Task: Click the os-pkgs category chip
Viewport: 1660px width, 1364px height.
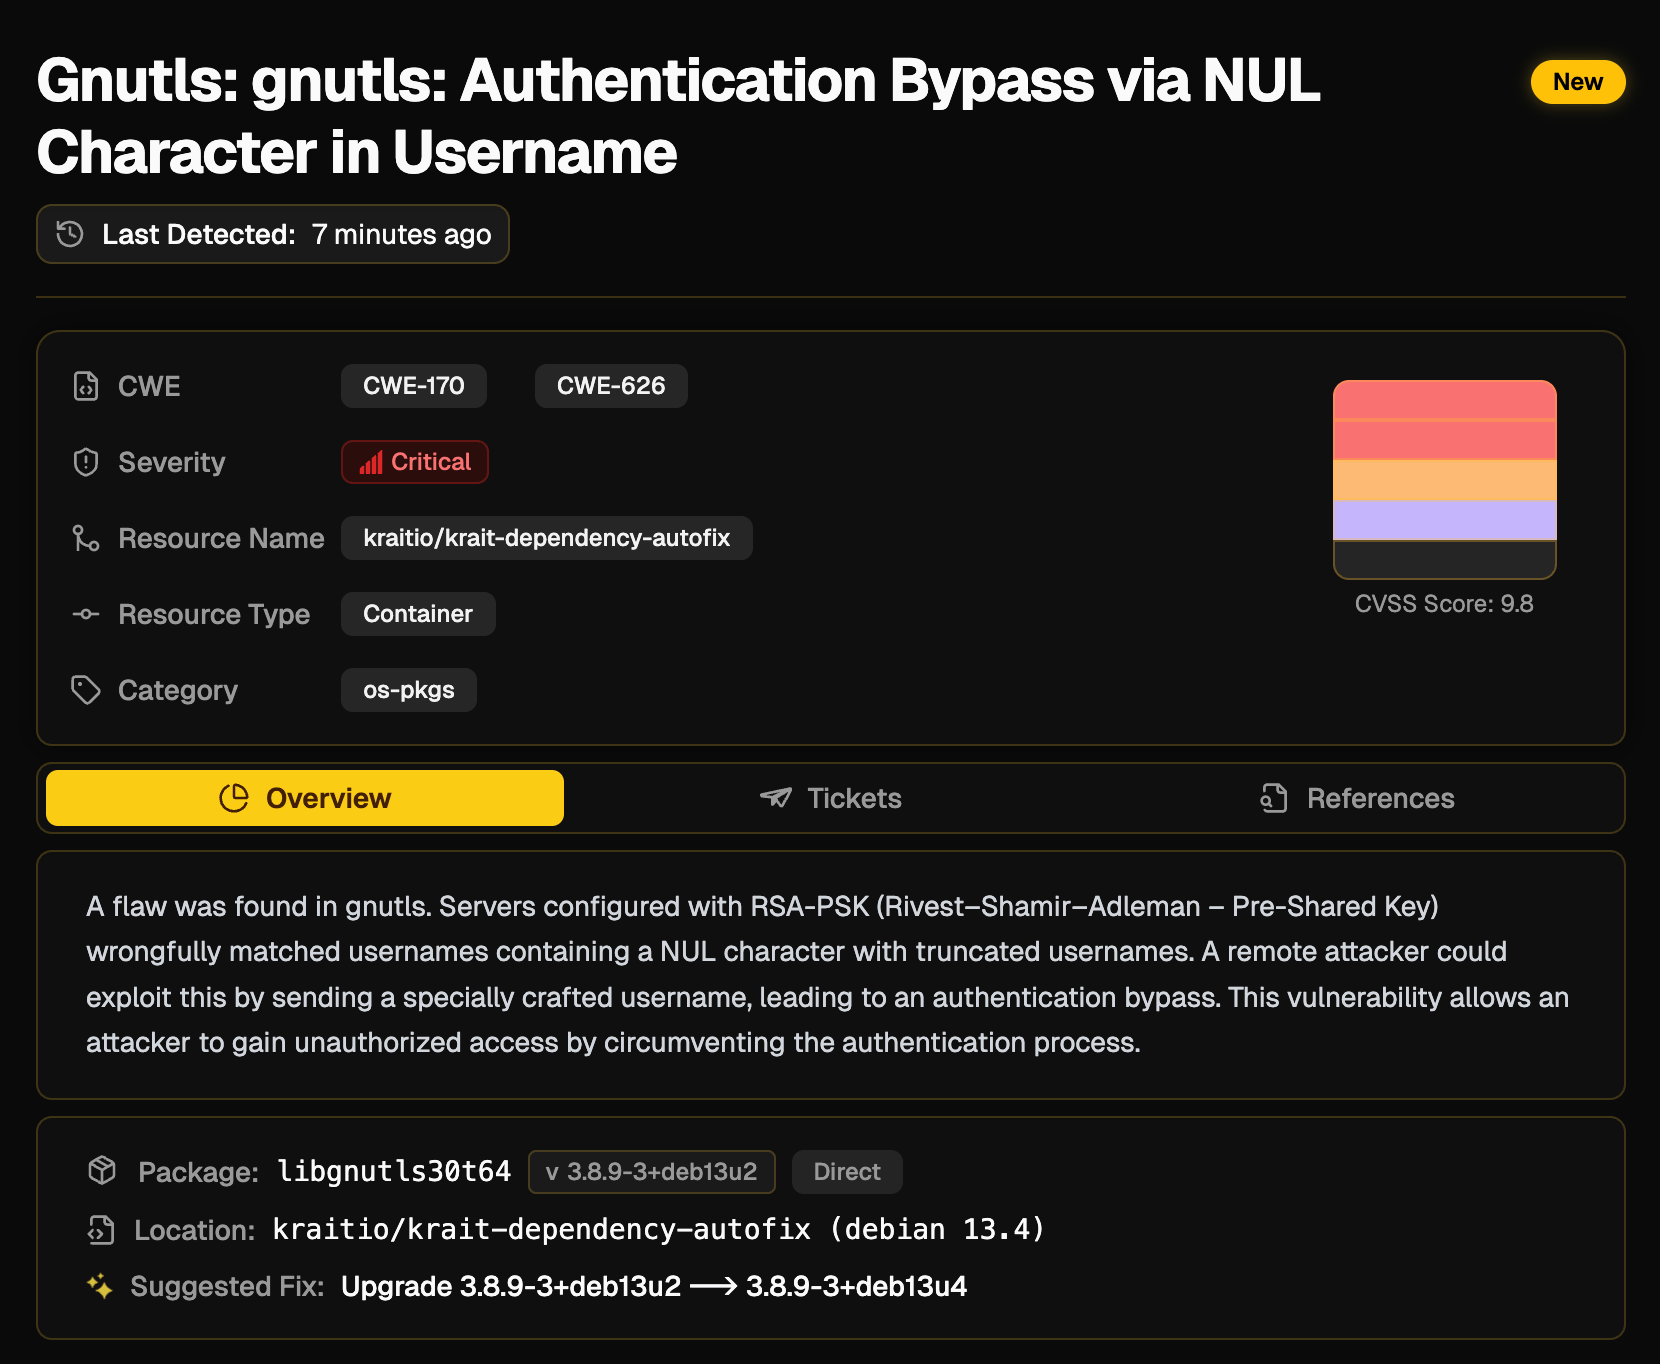Action: click(409, 690)
